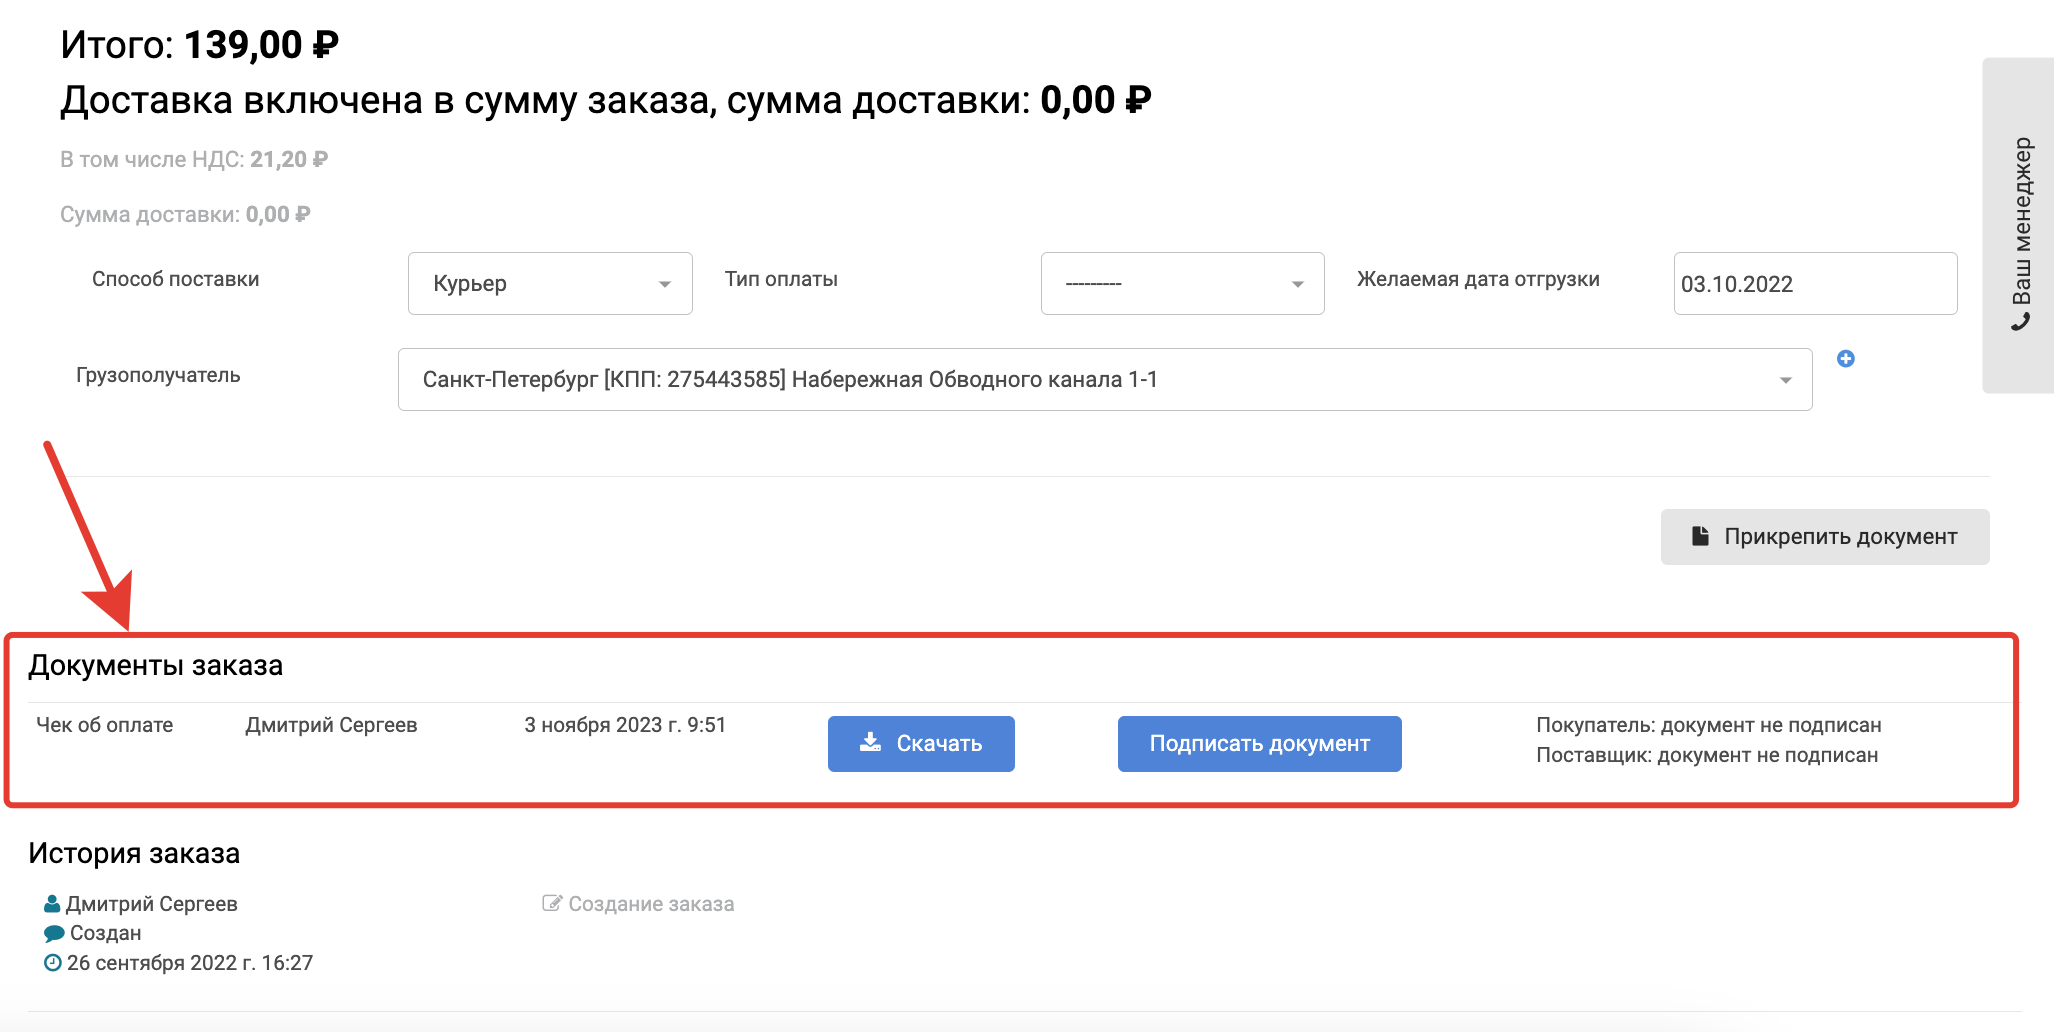Click the blue plus icon beside consignee
The image size is (2054, 1032).
click(1845, 359)
